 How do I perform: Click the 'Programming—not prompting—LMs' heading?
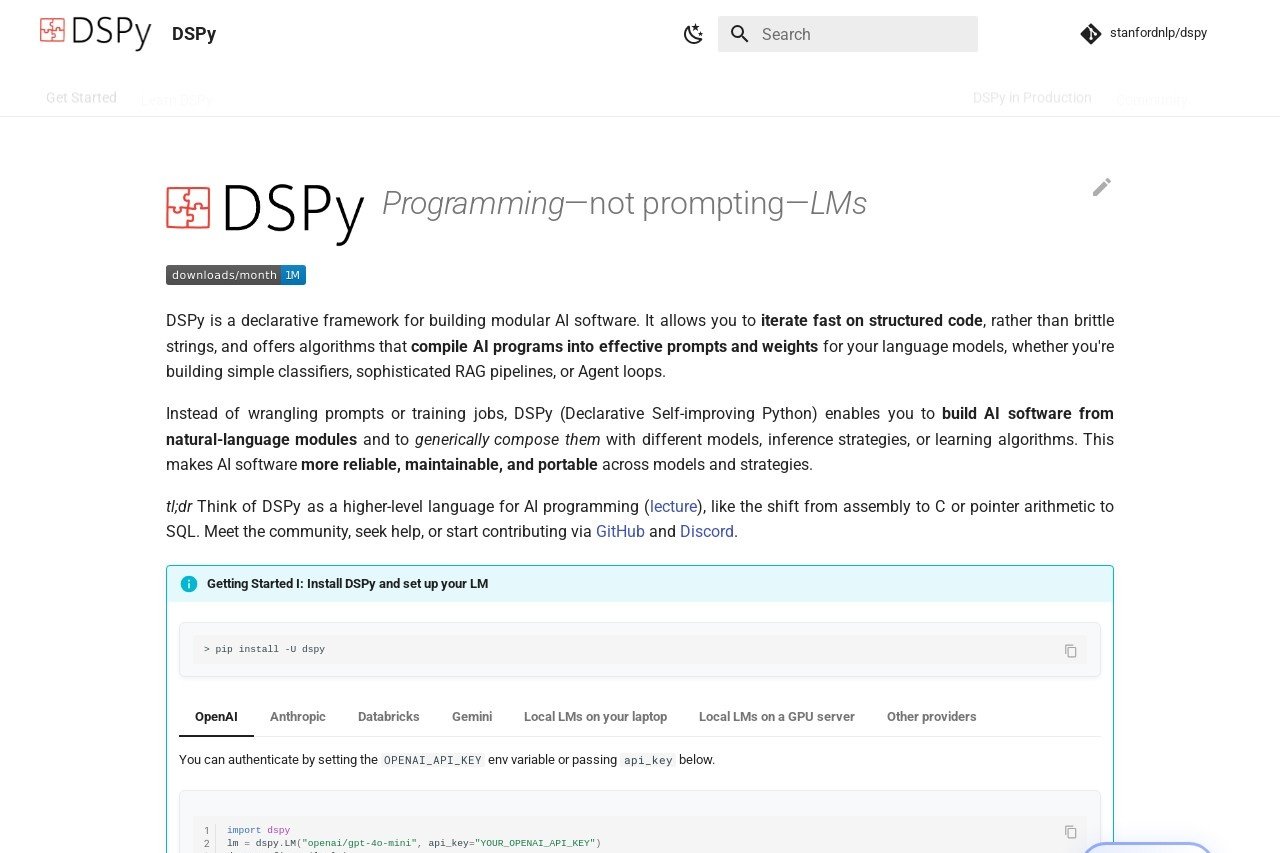point(624,203)
